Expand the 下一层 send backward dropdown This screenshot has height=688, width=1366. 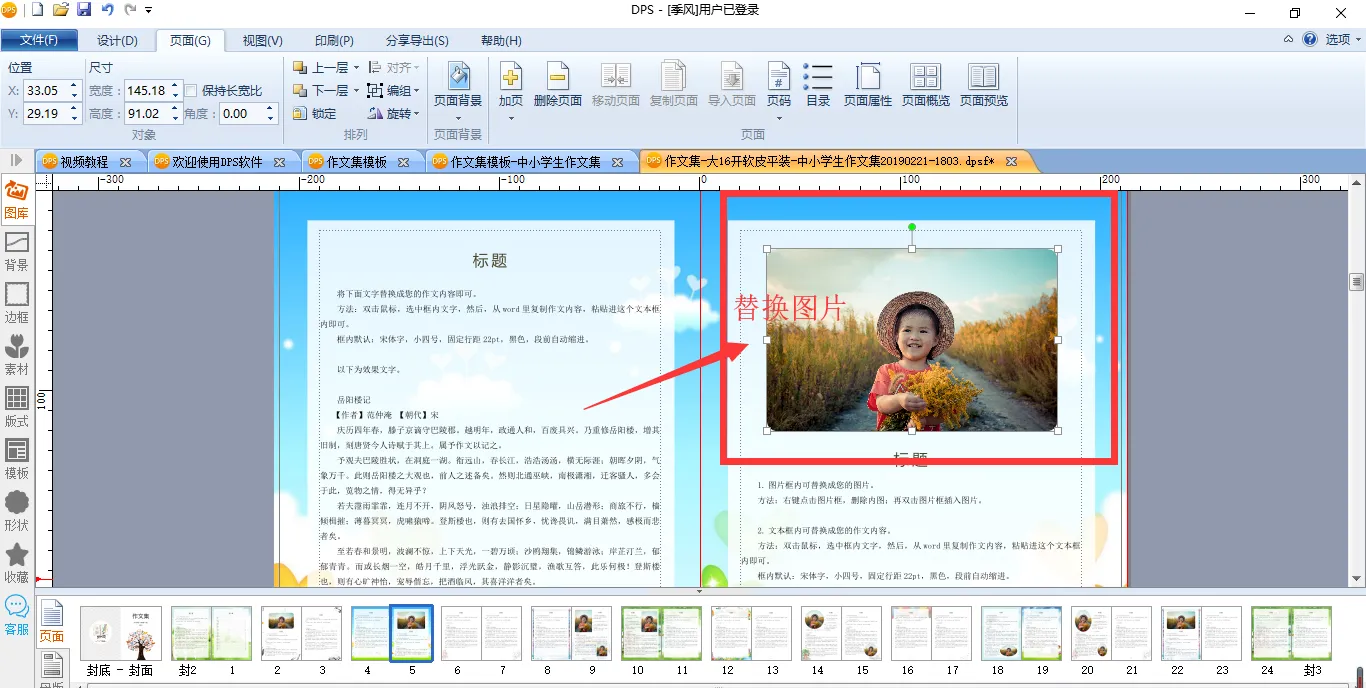[x=355, y=91]
